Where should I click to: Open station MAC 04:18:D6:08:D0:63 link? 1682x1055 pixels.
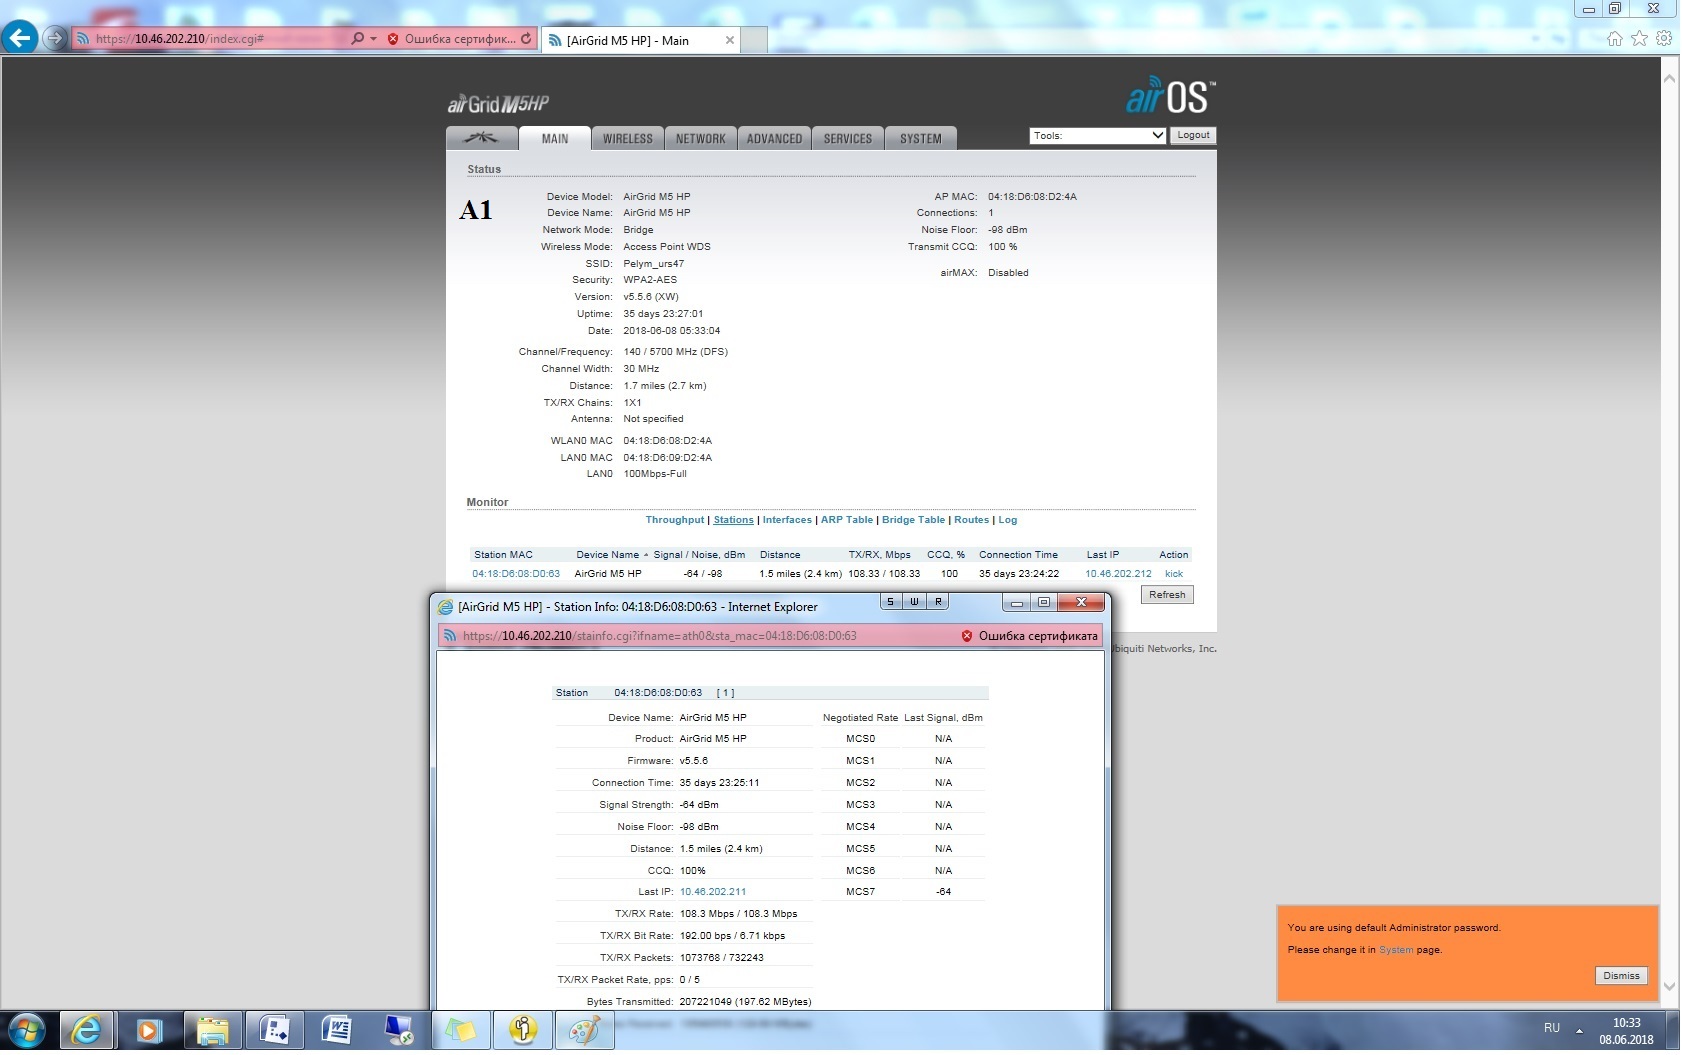(x=516, y=574)
